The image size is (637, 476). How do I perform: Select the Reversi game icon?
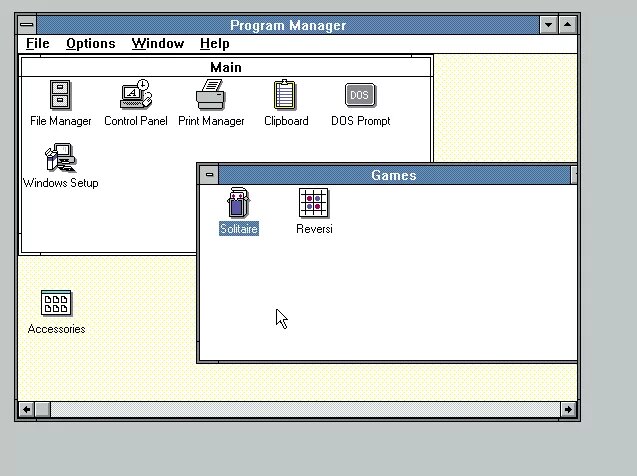[314, 203]
